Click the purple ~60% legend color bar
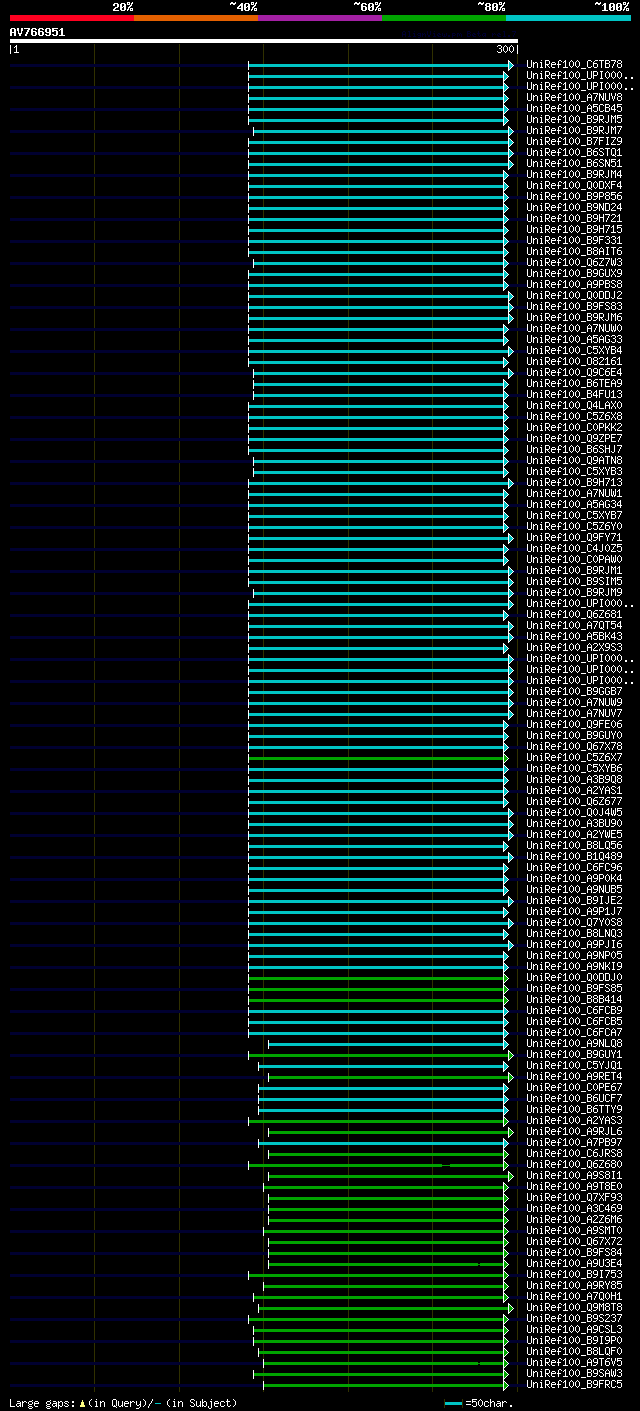Viewport: 640px width, 1411px height. click(x=320, y=18)
